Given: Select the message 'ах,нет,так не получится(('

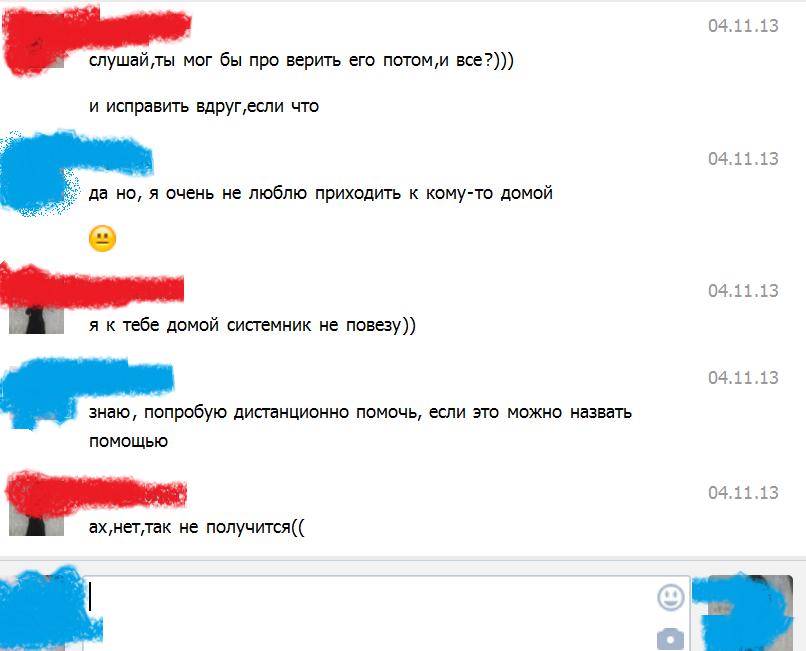Looking at the screenshot, I should pyautogui.click(x=197, y=527).
